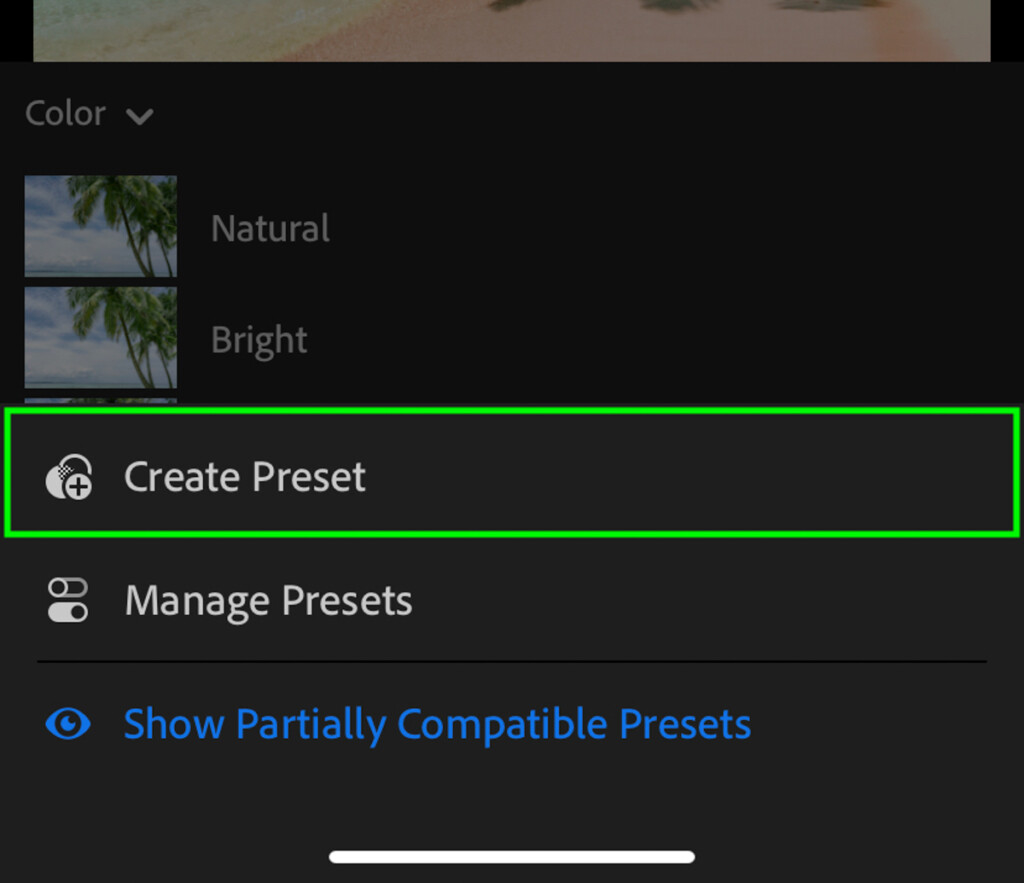Tap the Manage Presets toggles icon
The width and height of the screenshot is (1024, 883).
68,600
